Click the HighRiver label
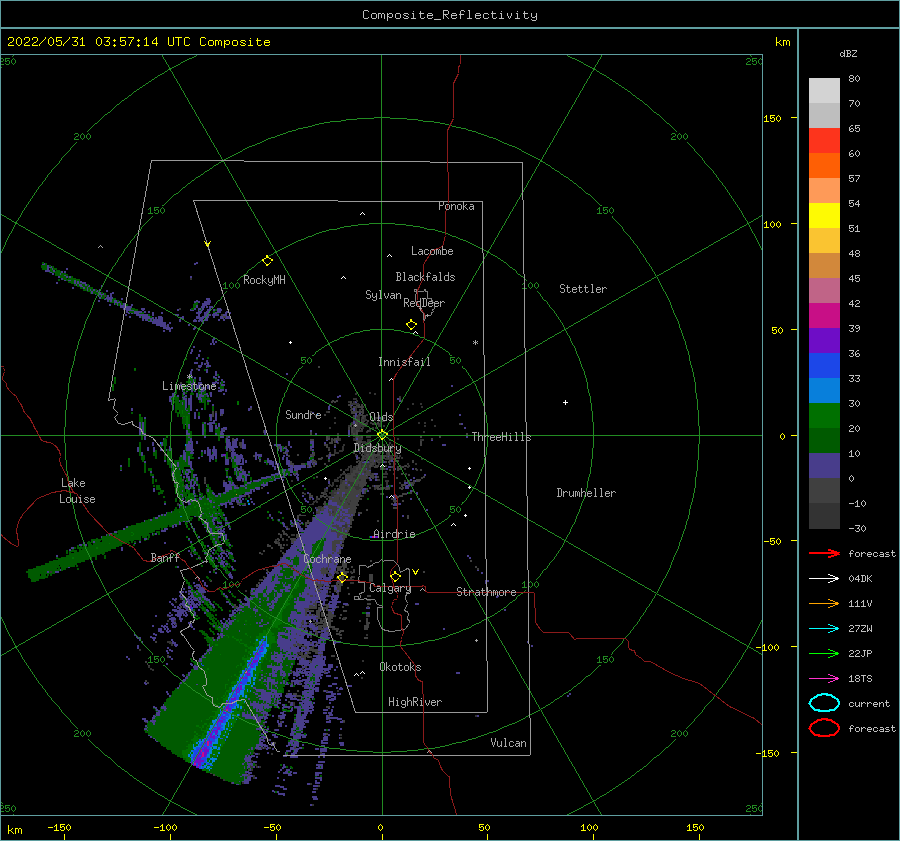 click(x=415, y=702)
